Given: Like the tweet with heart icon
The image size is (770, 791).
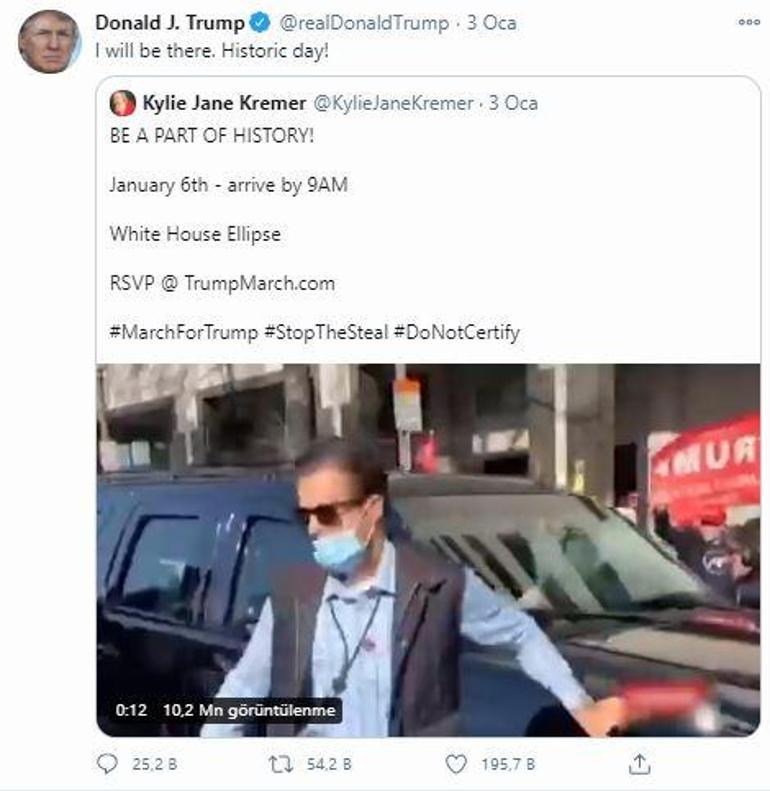Looking at the screenshot, I should [456, 764].
